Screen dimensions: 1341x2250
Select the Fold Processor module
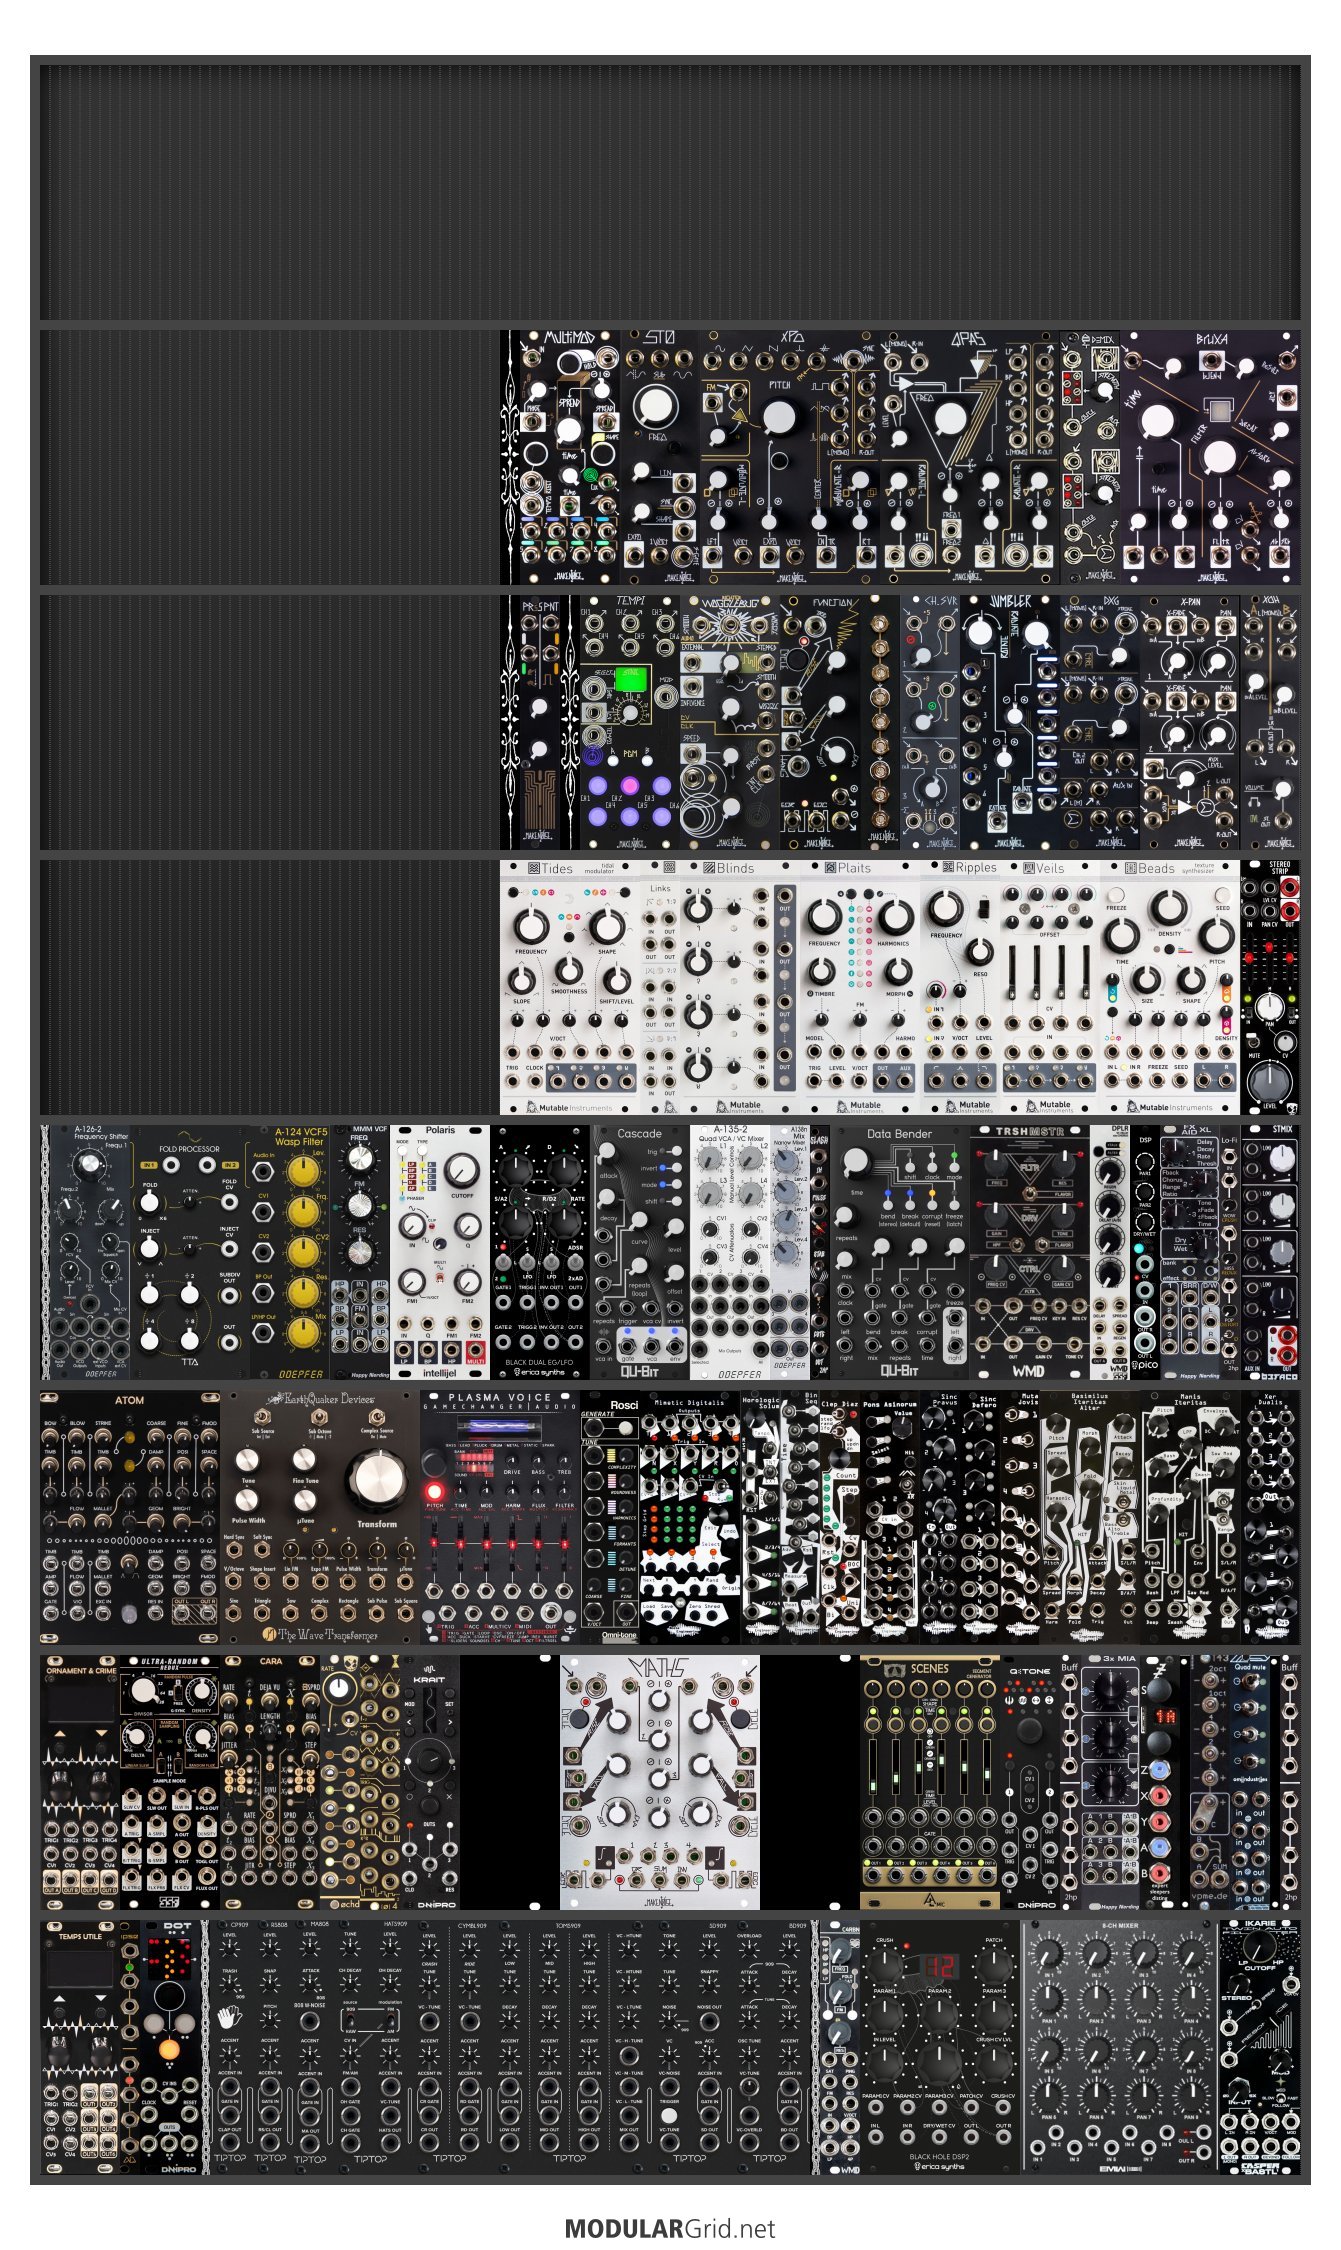[190, 1252]
